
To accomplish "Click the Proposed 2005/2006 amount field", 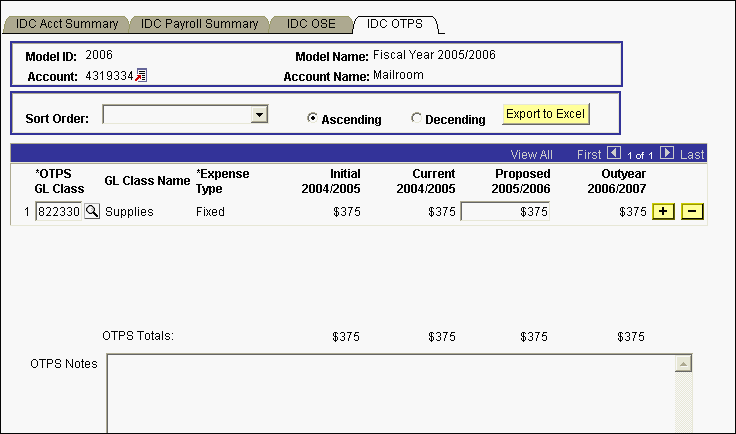I will (505, 211).
